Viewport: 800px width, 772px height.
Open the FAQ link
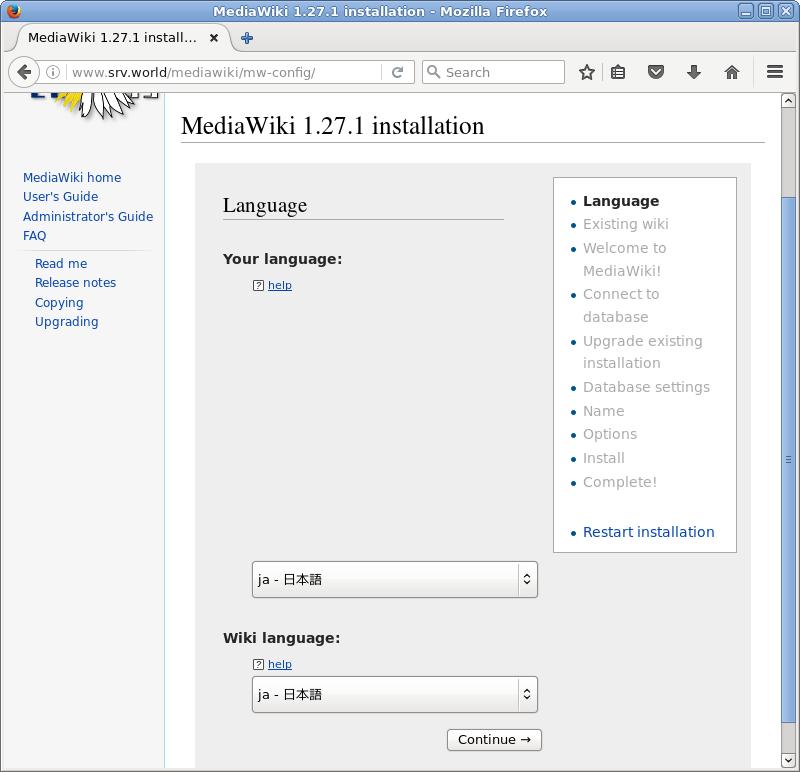coord(35,236)
